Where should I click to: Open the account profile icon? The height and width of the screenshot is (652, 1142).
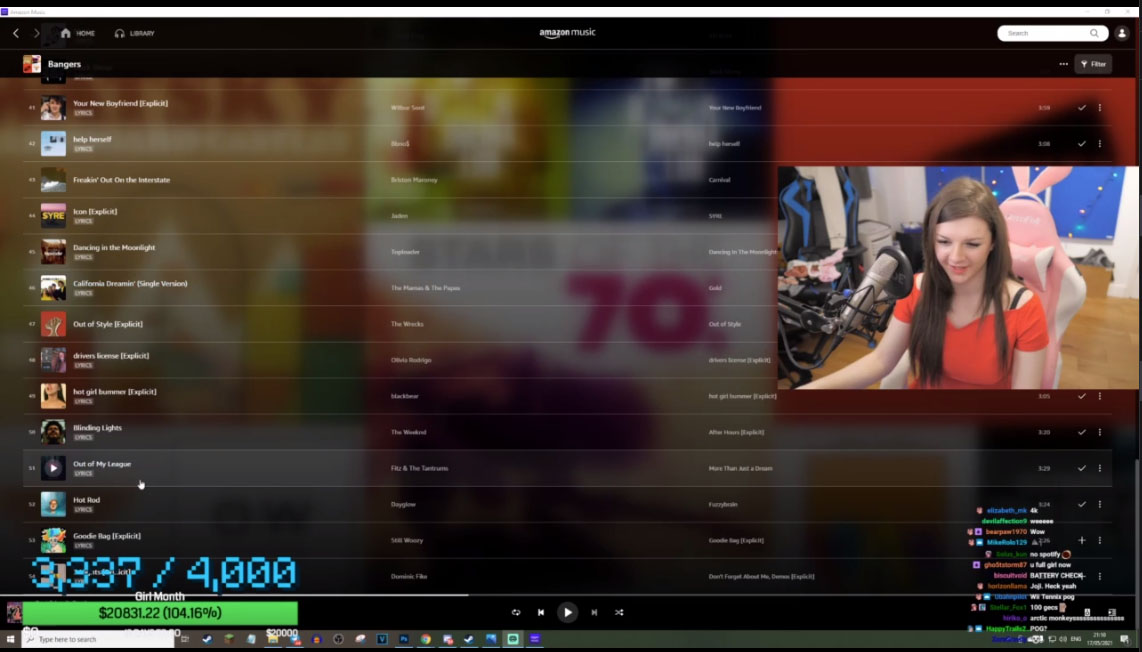point(1122,33)
